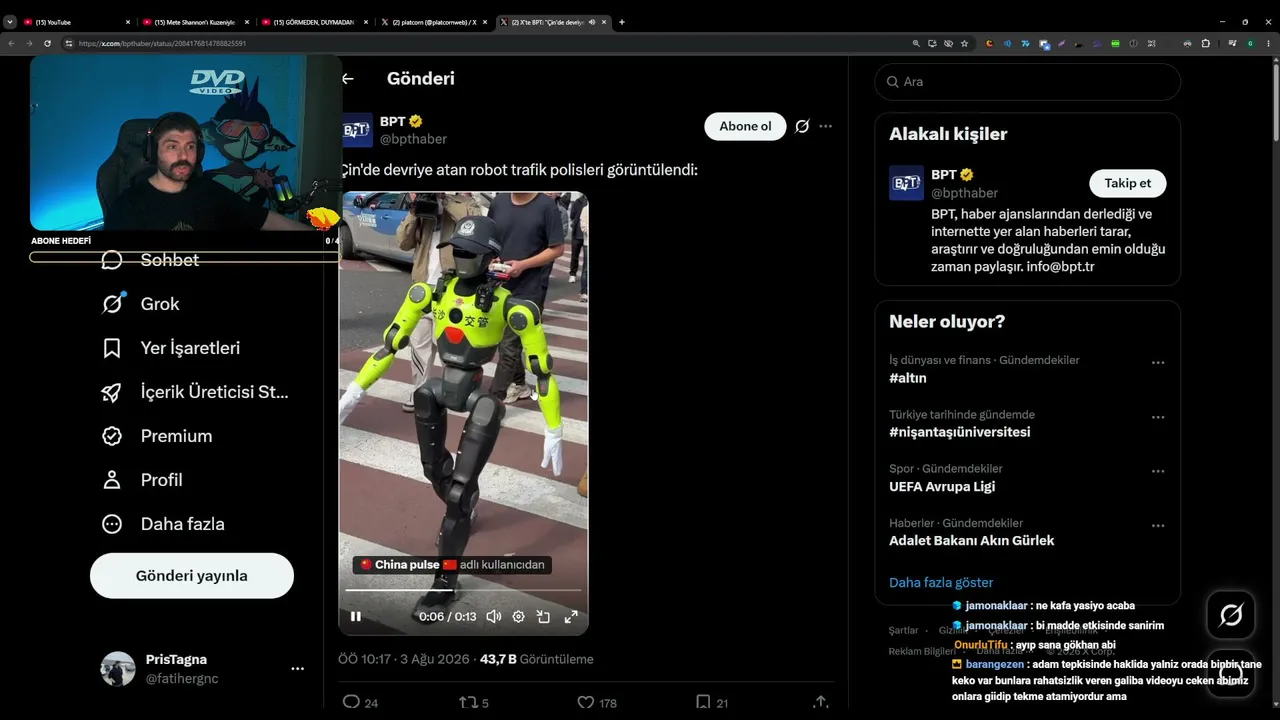The height and width of the screenshot is (720, 1280).
Task: Open Adalet Bakanı Akın Gürlek trend
Action: pos(972,541)
